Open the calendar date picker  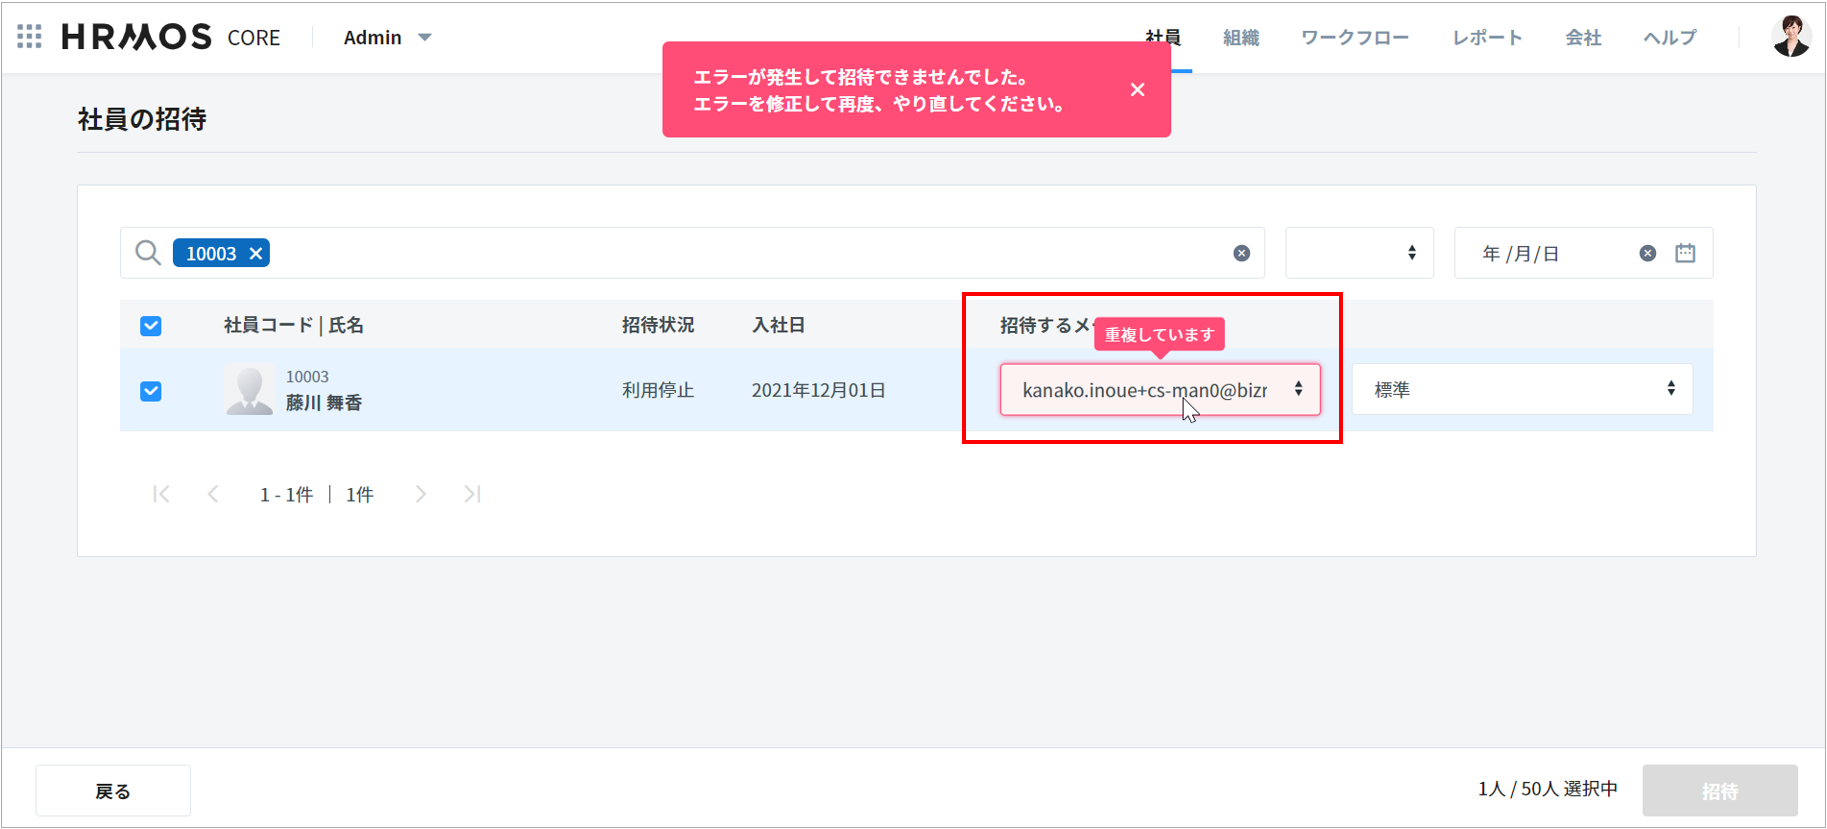coord(1685,254)
